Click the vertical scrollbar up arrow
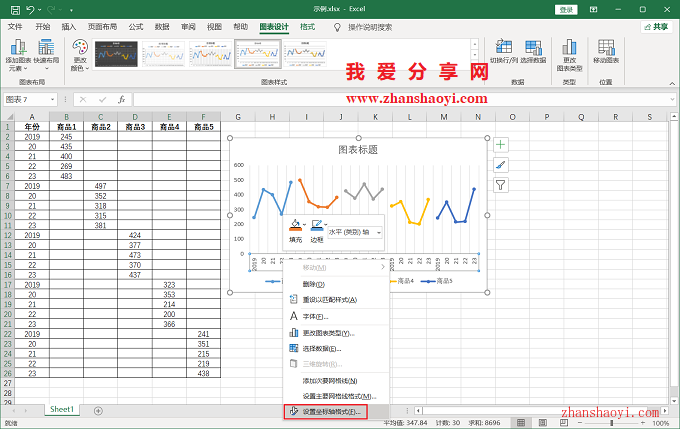The height and width of the screenshot is (429, 680). (x=674, y=116)
